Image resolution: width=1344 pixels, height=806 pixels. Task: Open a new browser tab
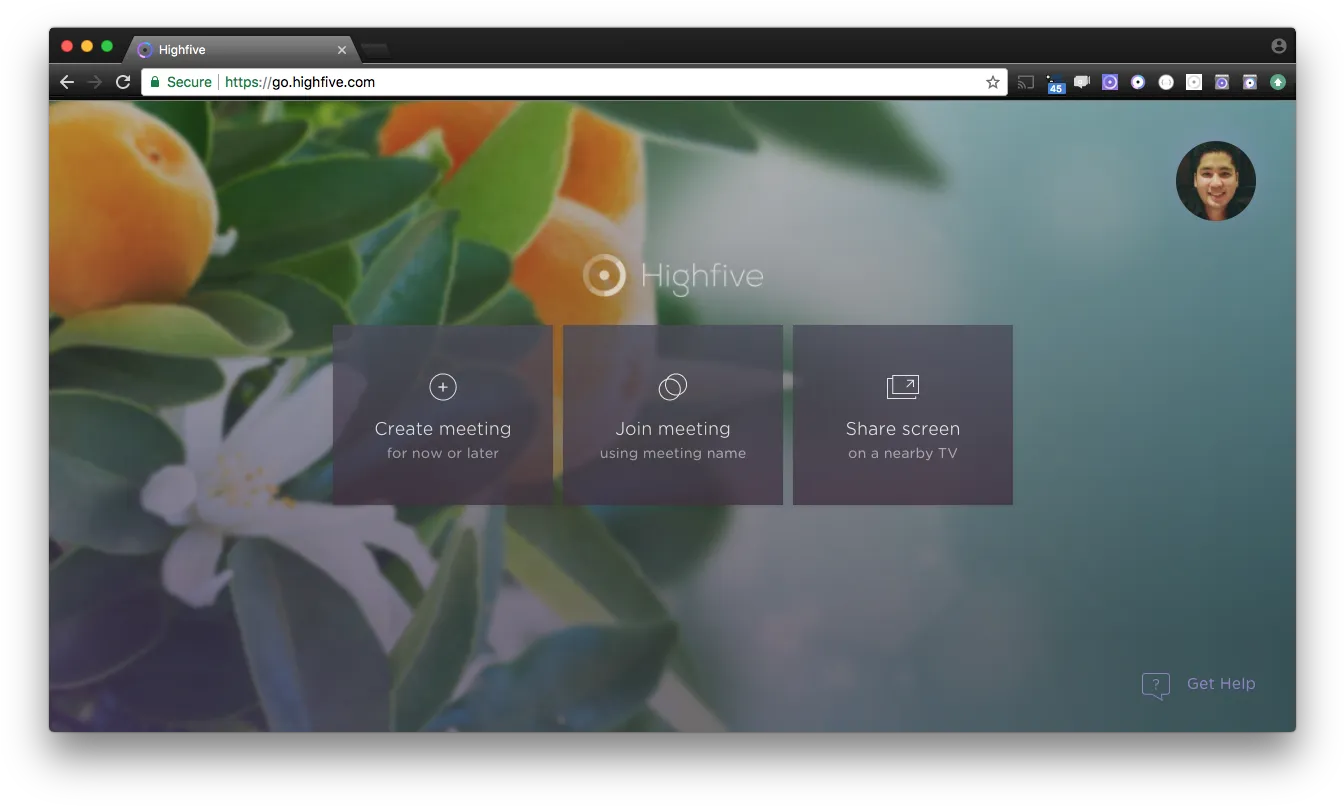375,49
